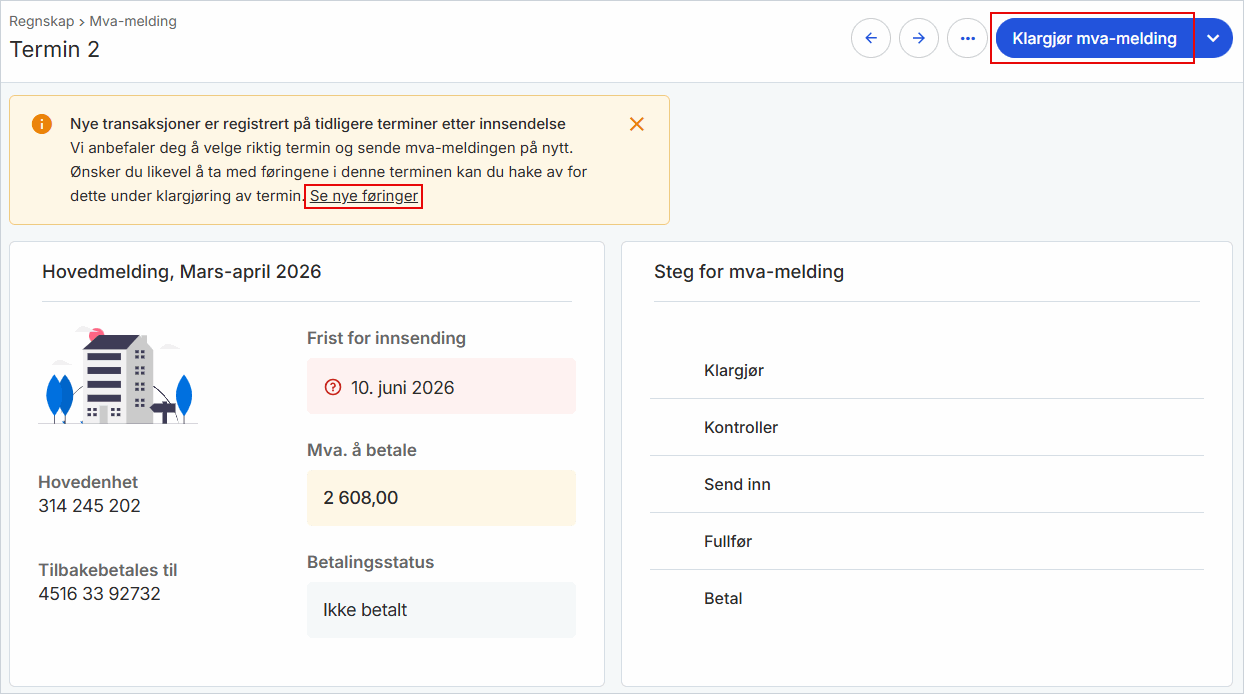Expand the dropdown arrow beside Klargjør mva-melding
Screen dimensions: 1244x694
[1214, 38]
